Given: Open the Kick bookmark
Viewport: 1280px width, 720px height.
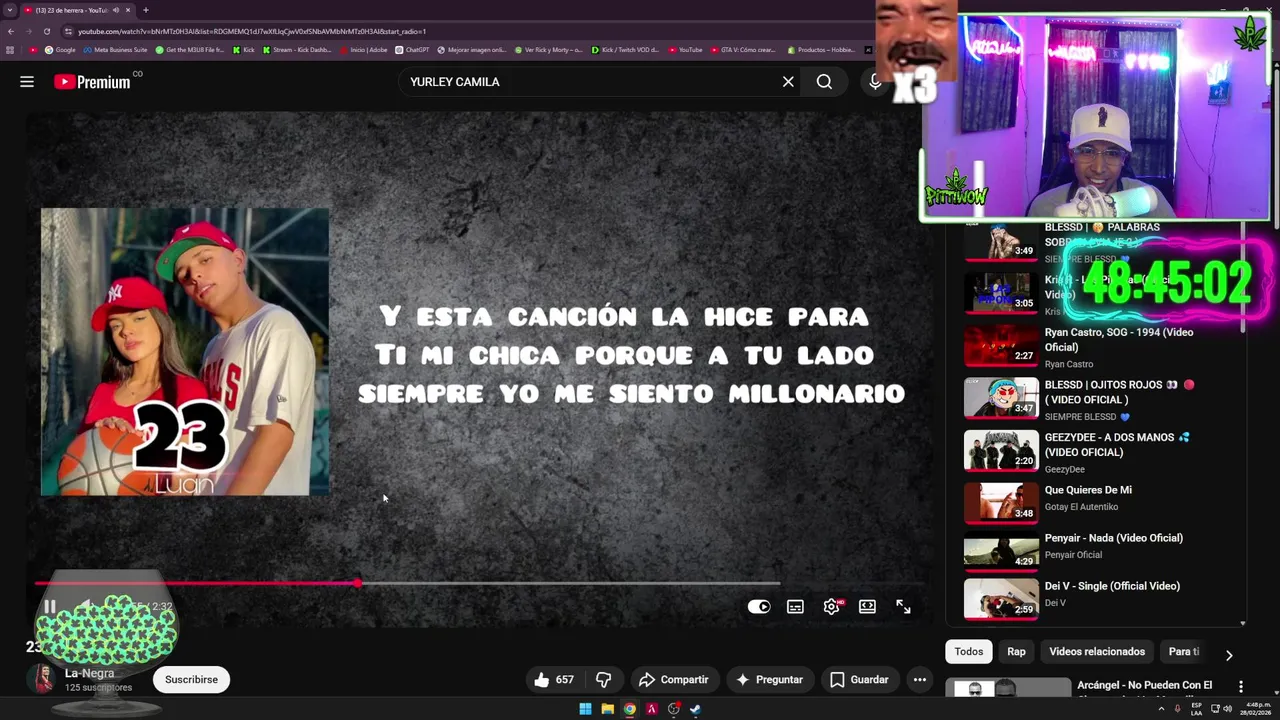Looking at the screenshot, I should coord(244,49).
